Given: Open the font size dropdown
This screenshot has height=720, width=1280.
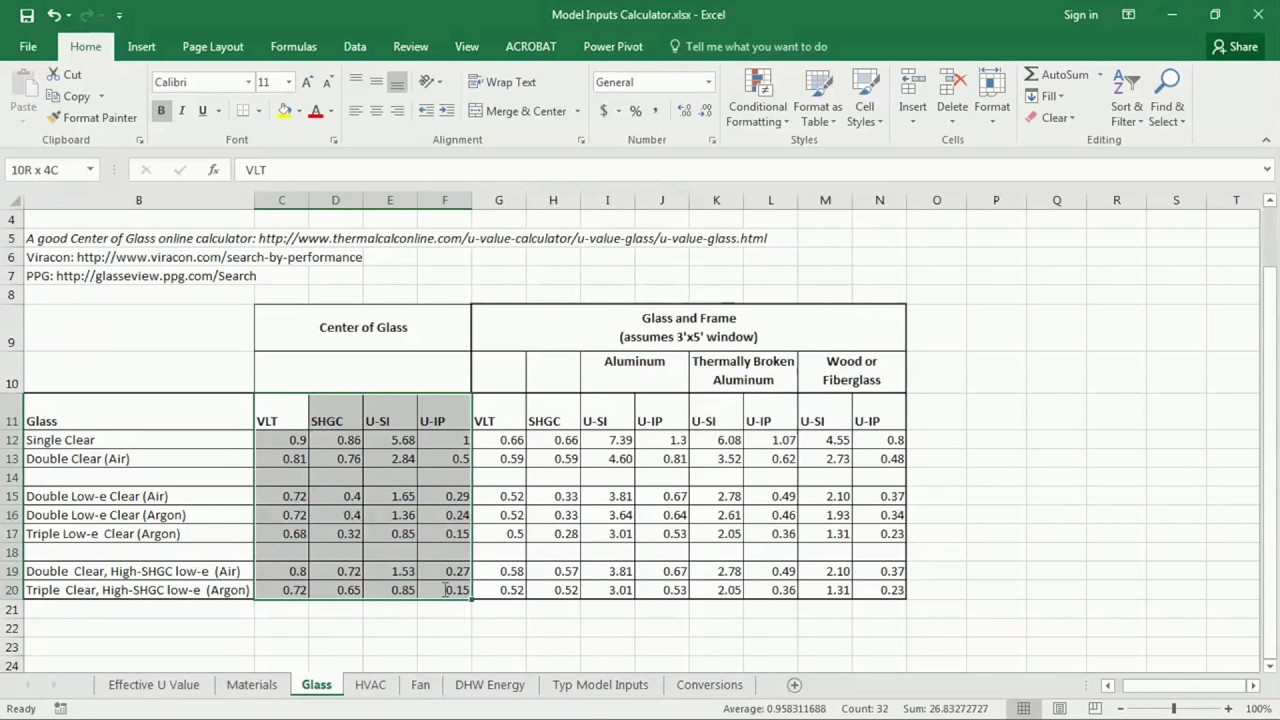Looking at the screenshot, I should pyautogui.click(x=289, y=82).
